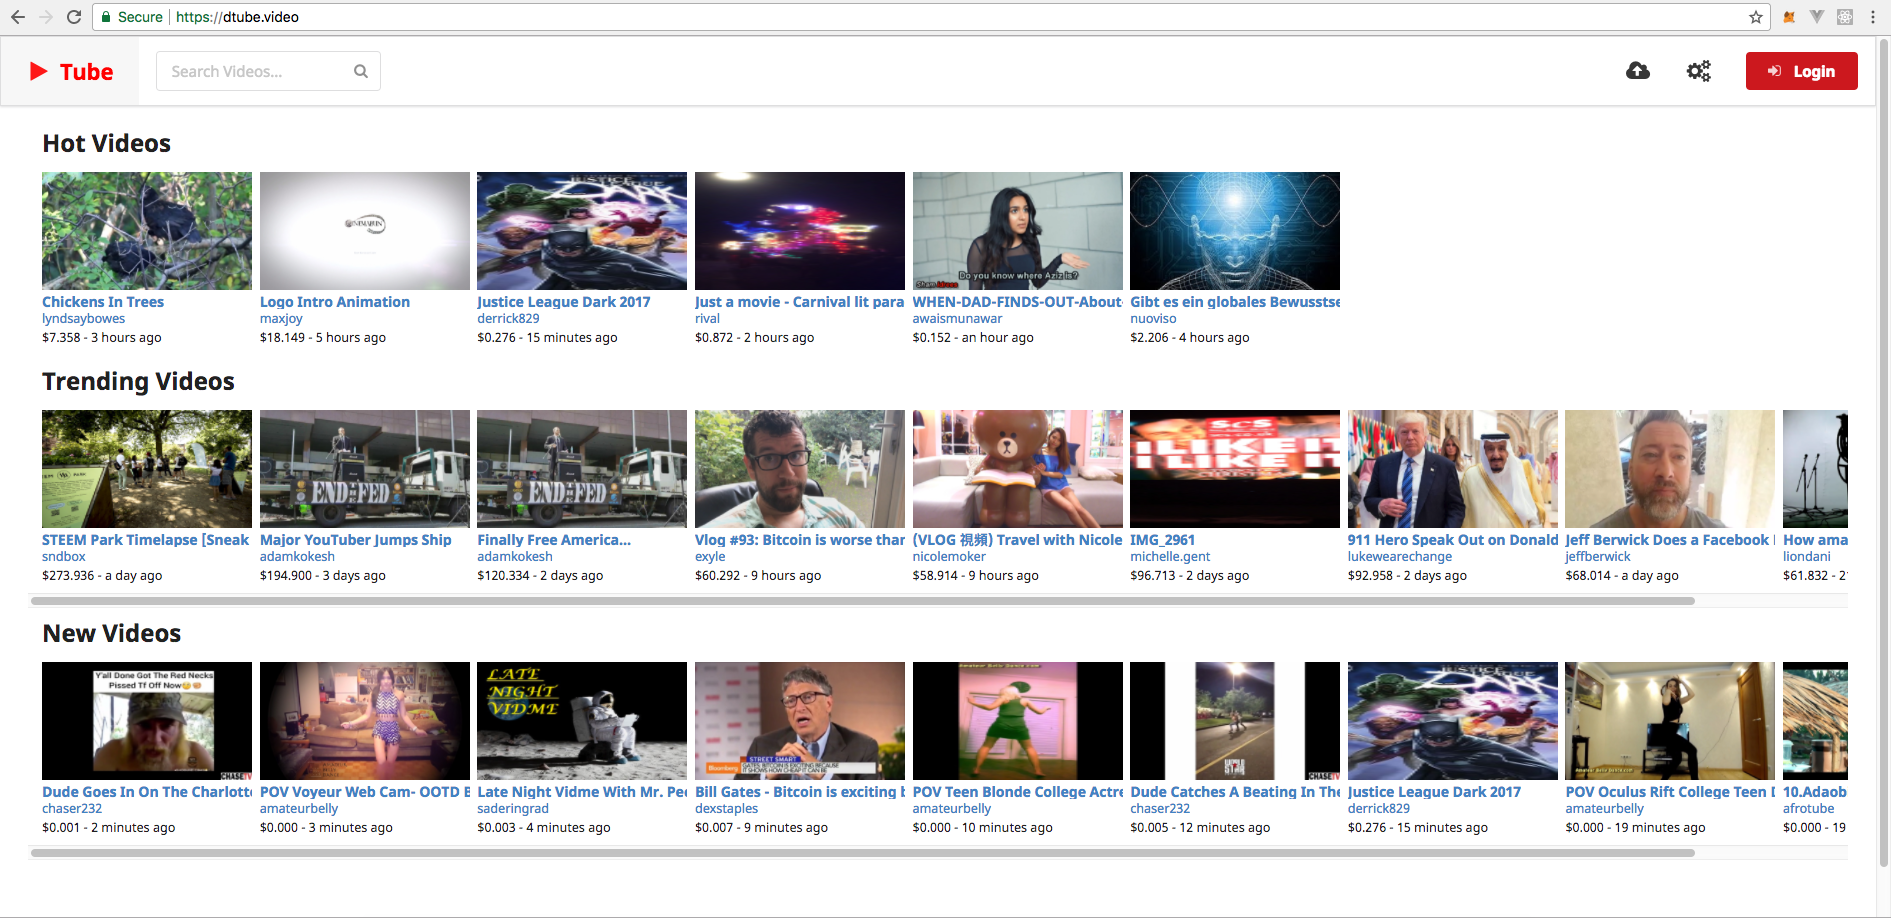The width and height of the screenshot is (1891, 918).
Task: Open the Logo Intro Animation video title
Action: pos(335,302)
